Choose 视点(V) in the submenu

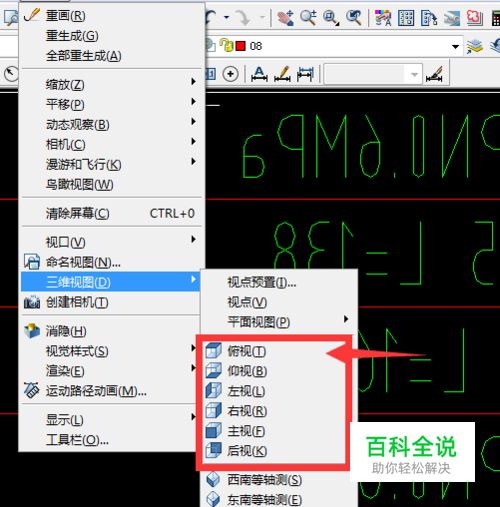(279, 302)
